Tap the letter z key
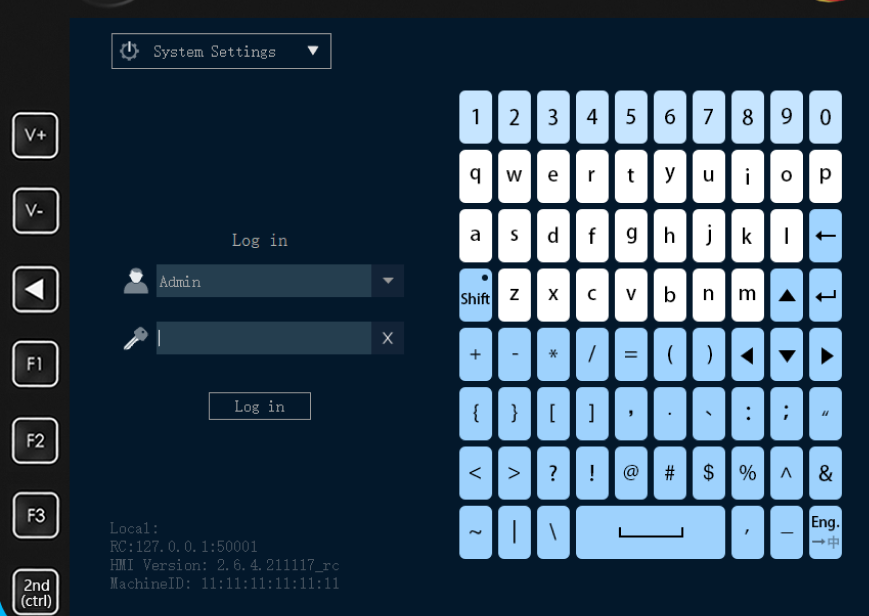This screenshot has width=869, height=616. [x=514, y=295]
